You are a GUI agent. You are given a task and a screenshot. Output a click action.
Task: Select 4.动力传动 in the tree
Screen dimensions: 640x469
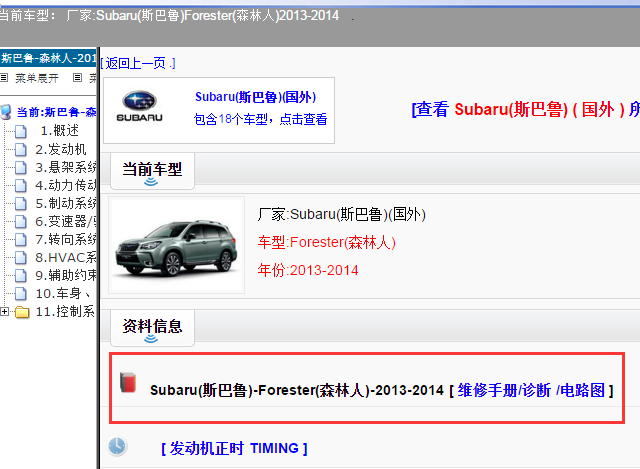click(66, 185)
